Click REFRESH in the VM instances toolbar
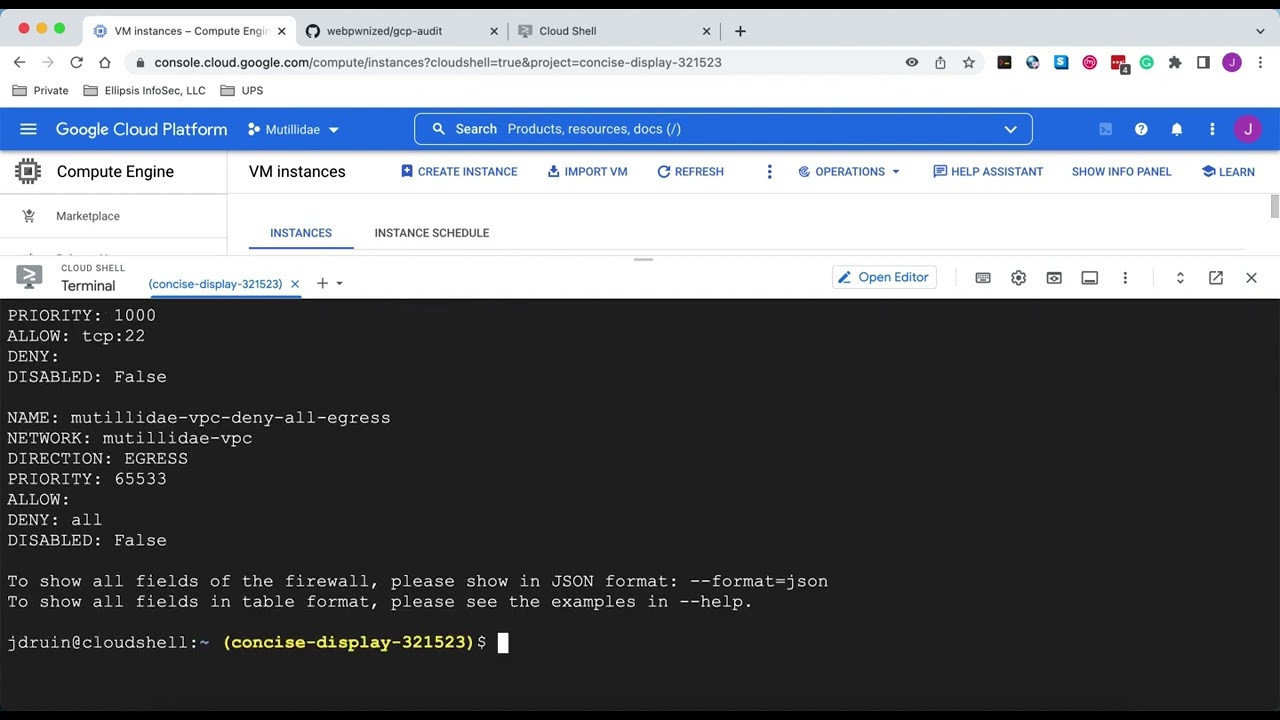This screenshot has width=1280, height=720. pos(690,172)
